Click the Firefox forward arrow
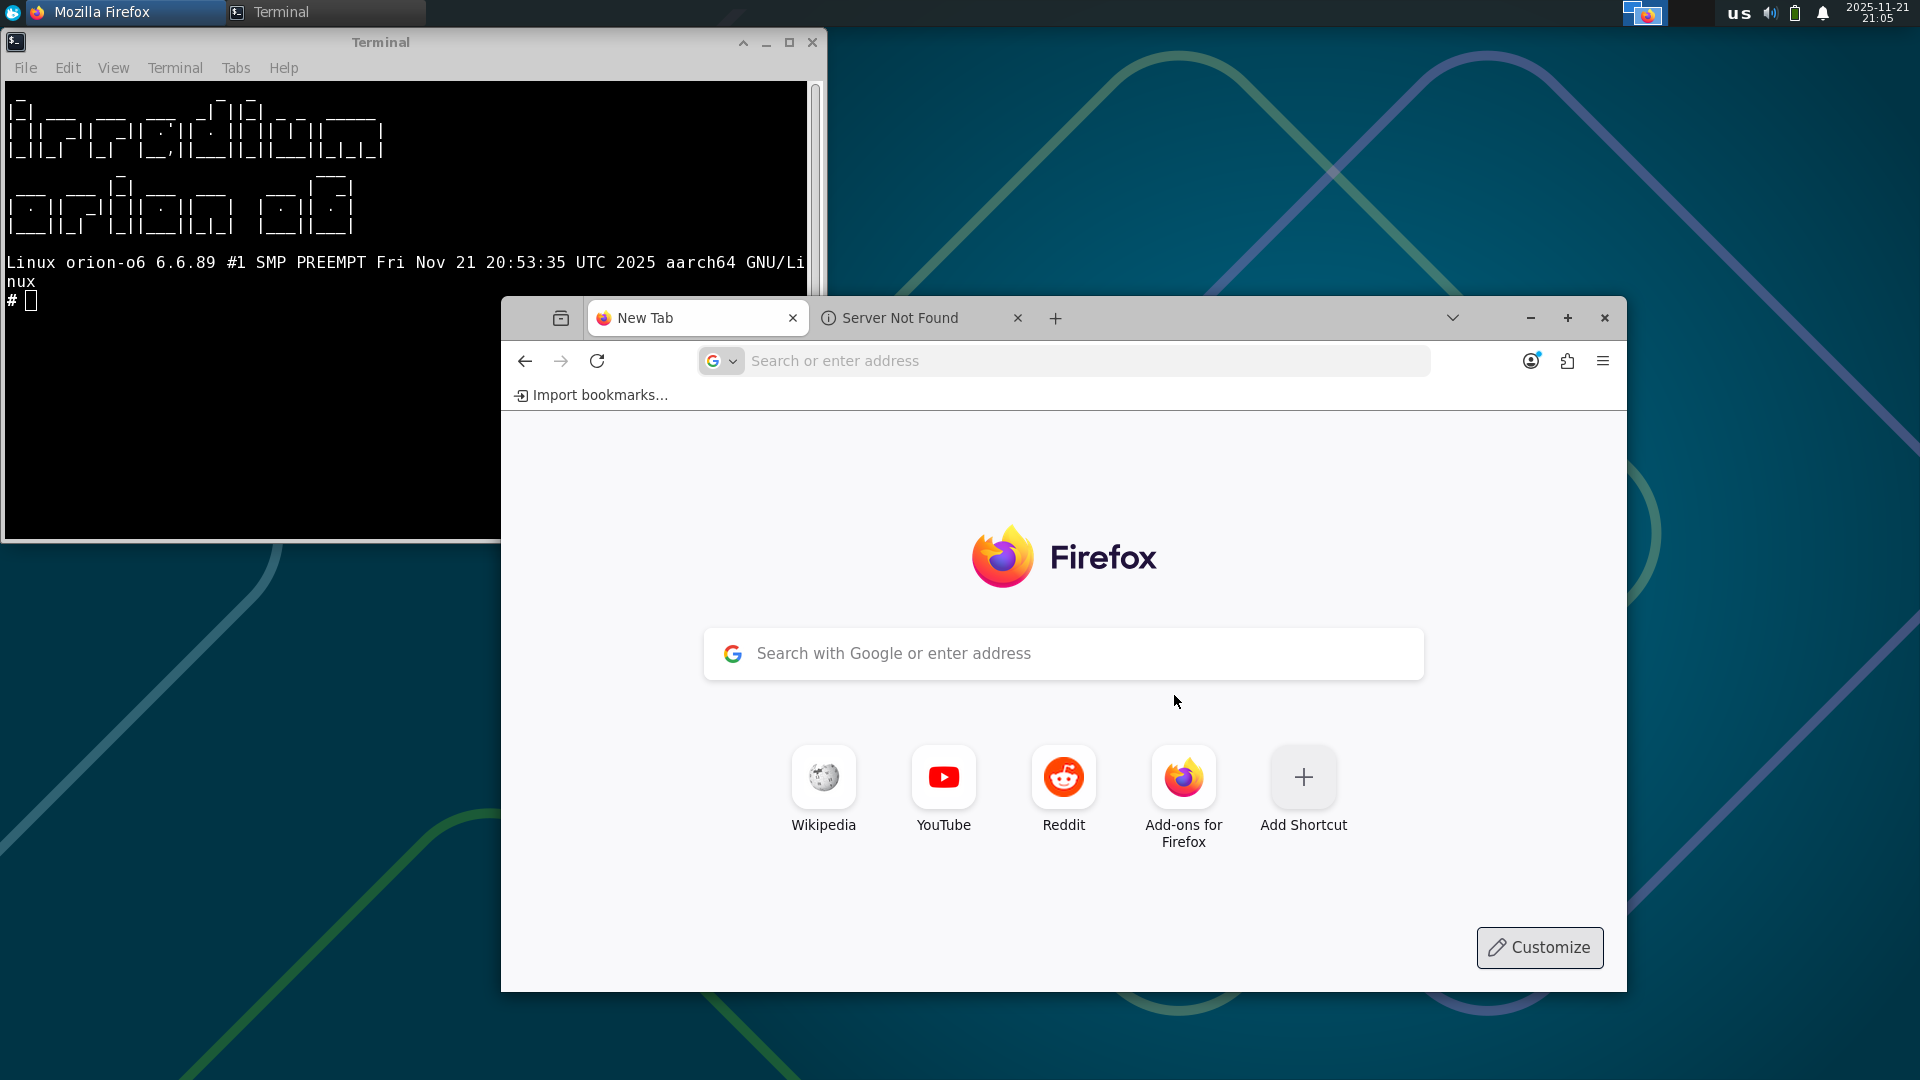The width and height of the screenshot is (1920, 1080). coord(561,361)
